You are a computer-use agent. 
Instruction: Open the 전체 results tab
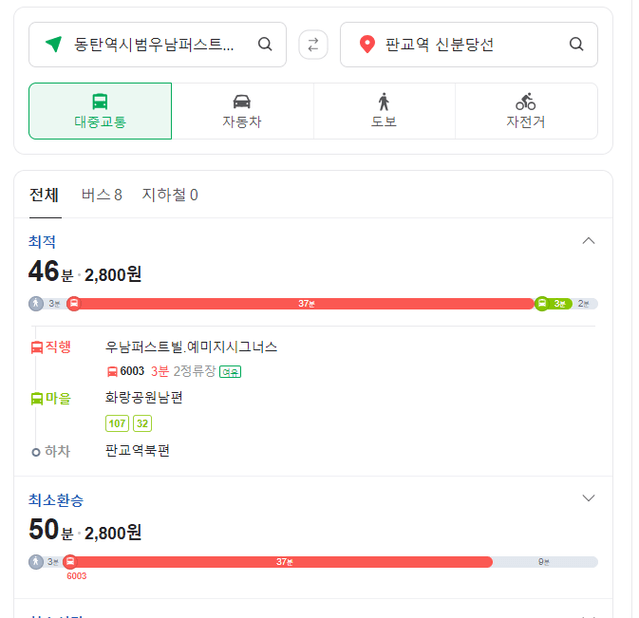44,195
